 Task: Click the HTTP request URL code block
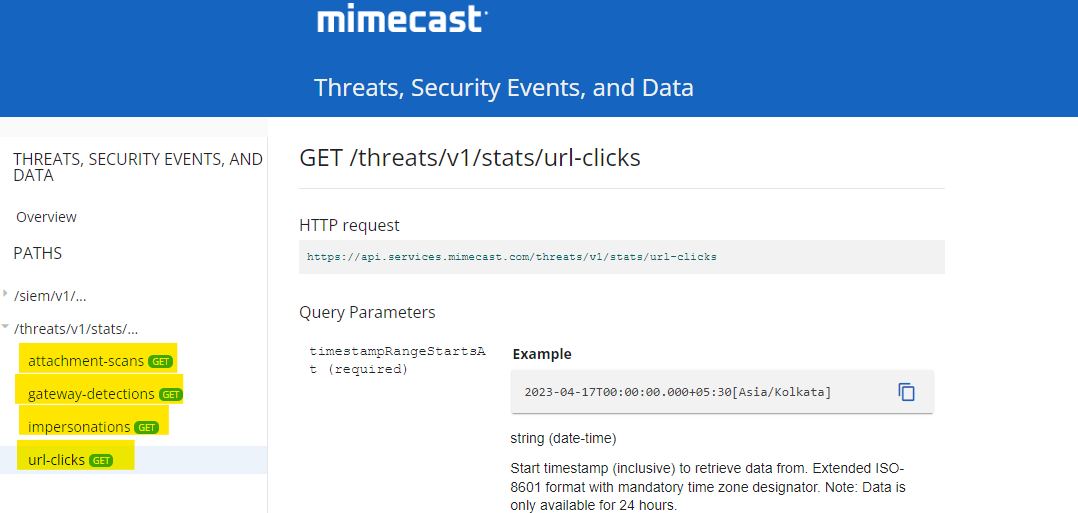[x=512, y=257]
